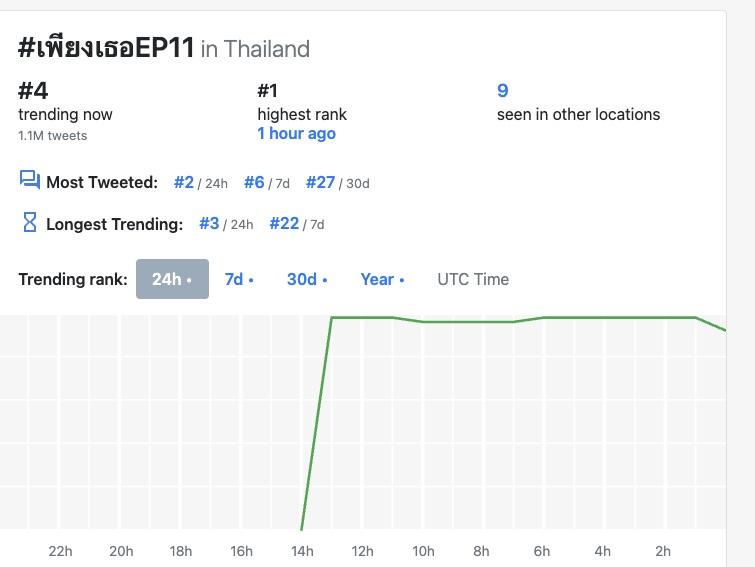Click the 'seen in other locations' text
This screenshot has height=567, width=755.
(x=578, y=114)
